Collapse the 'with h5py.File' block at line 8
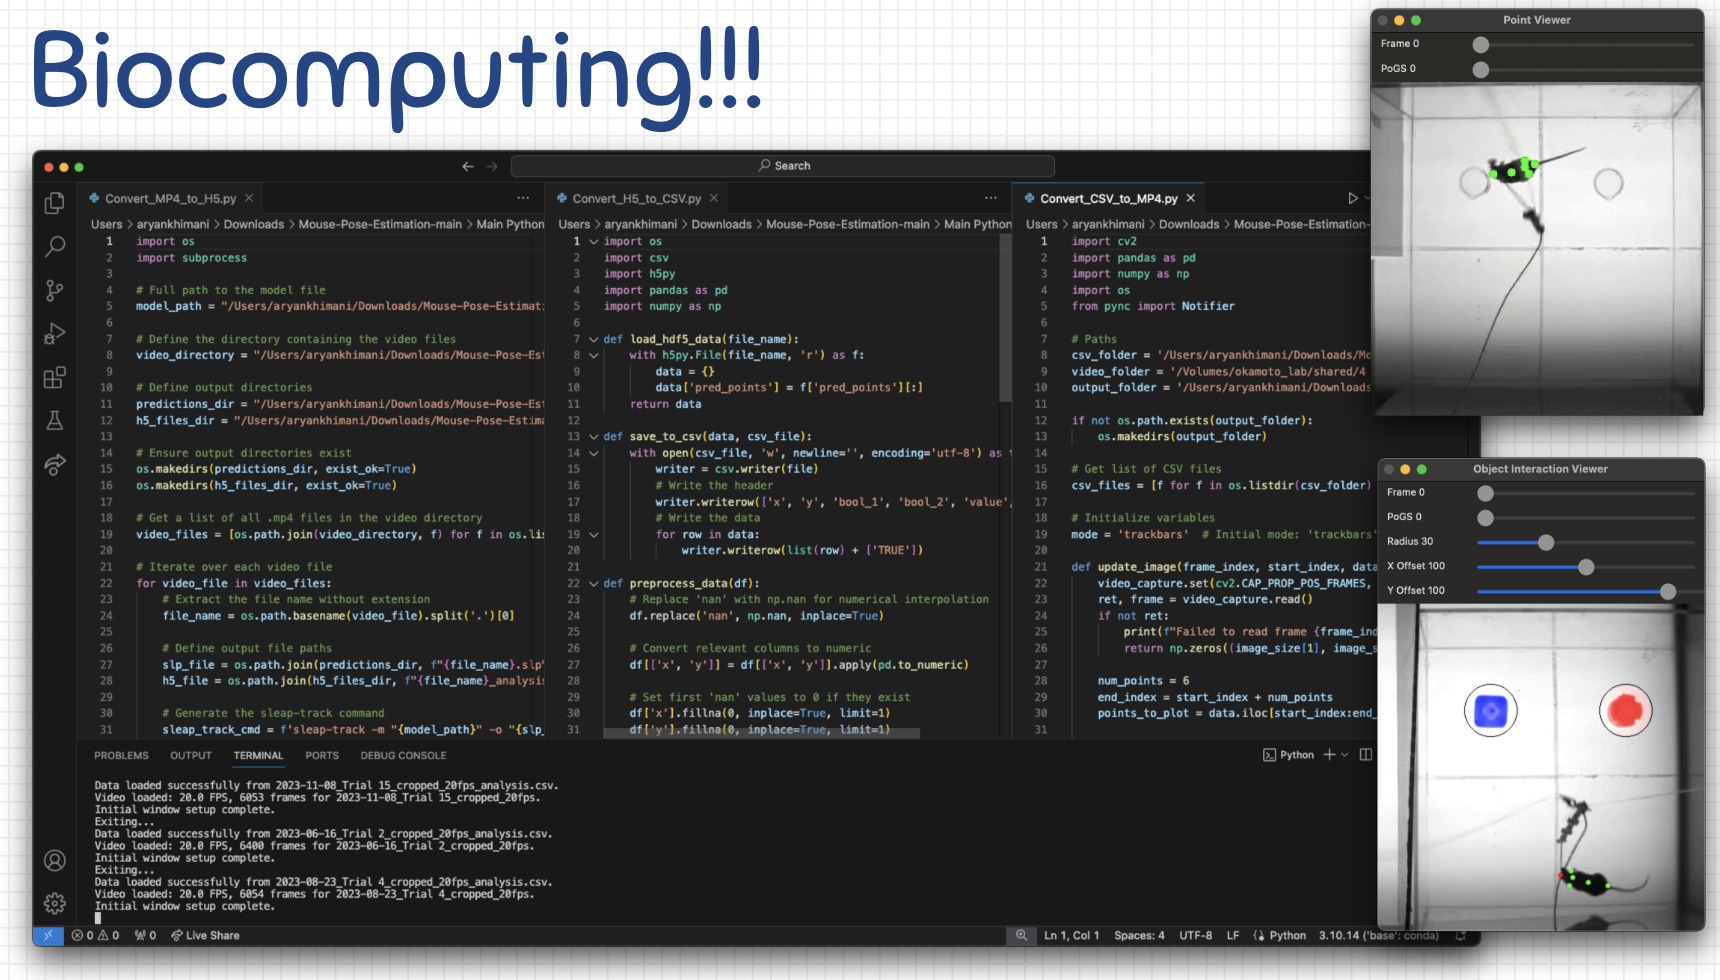The image size is (1720, 980). (593, 355)
